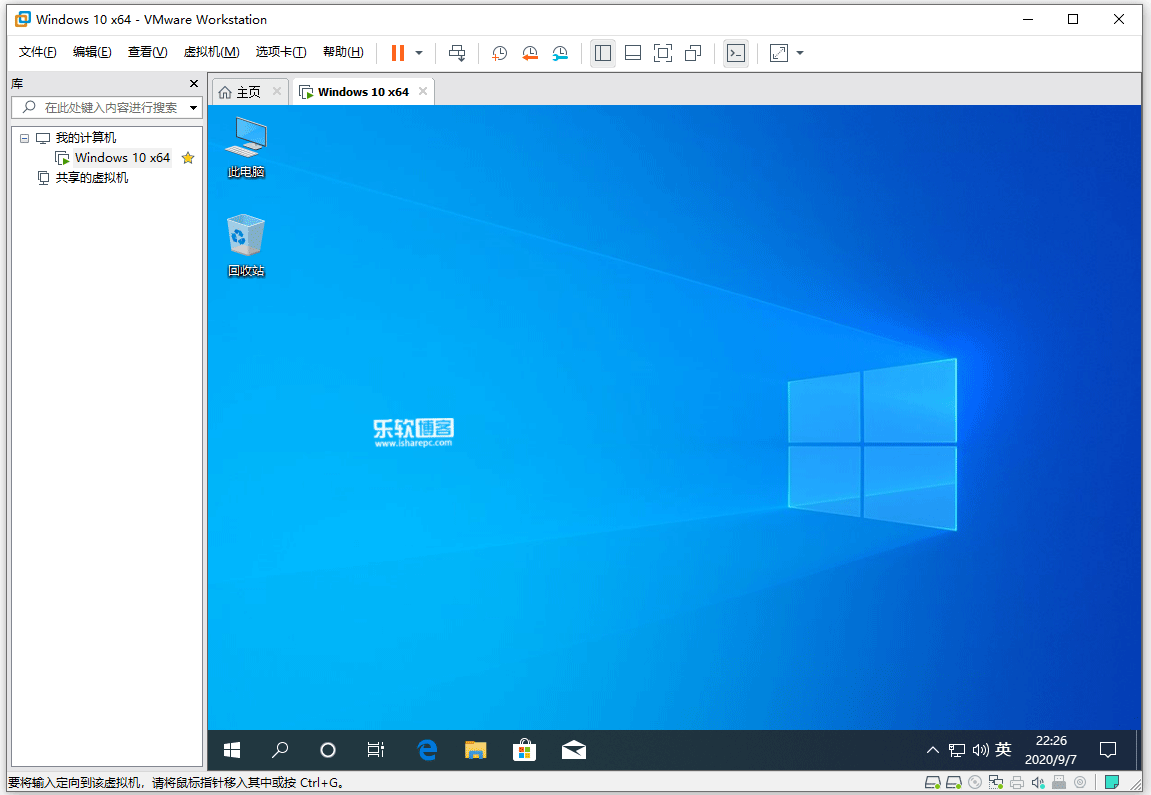This screenshot has width=1151, height=795.
Task: Launch Microsoft Edge from guest taskbar
Action: coord(426,749)
